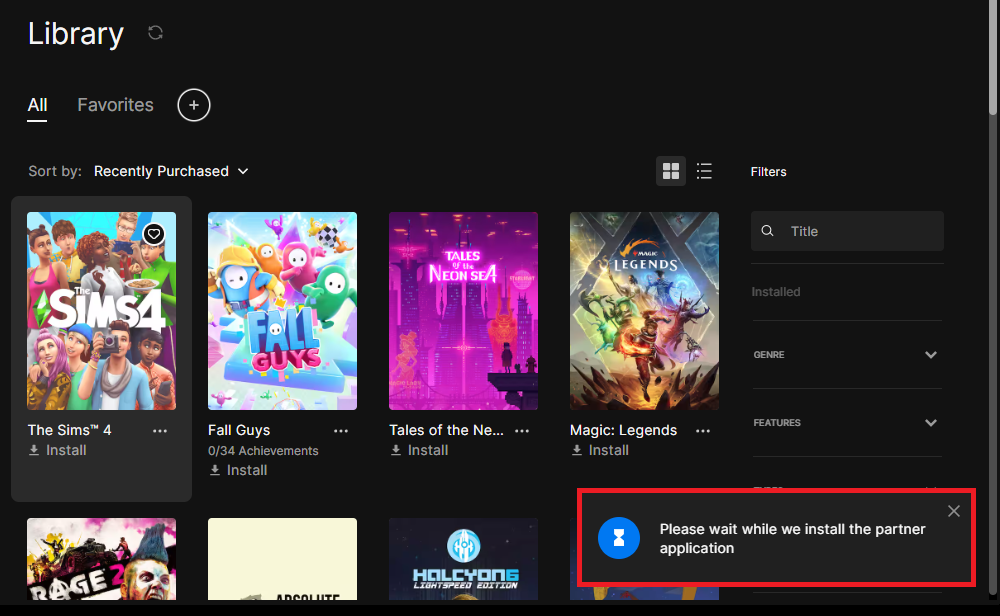
Task: Click the Library refresh icon
Action: pos(155,33)
